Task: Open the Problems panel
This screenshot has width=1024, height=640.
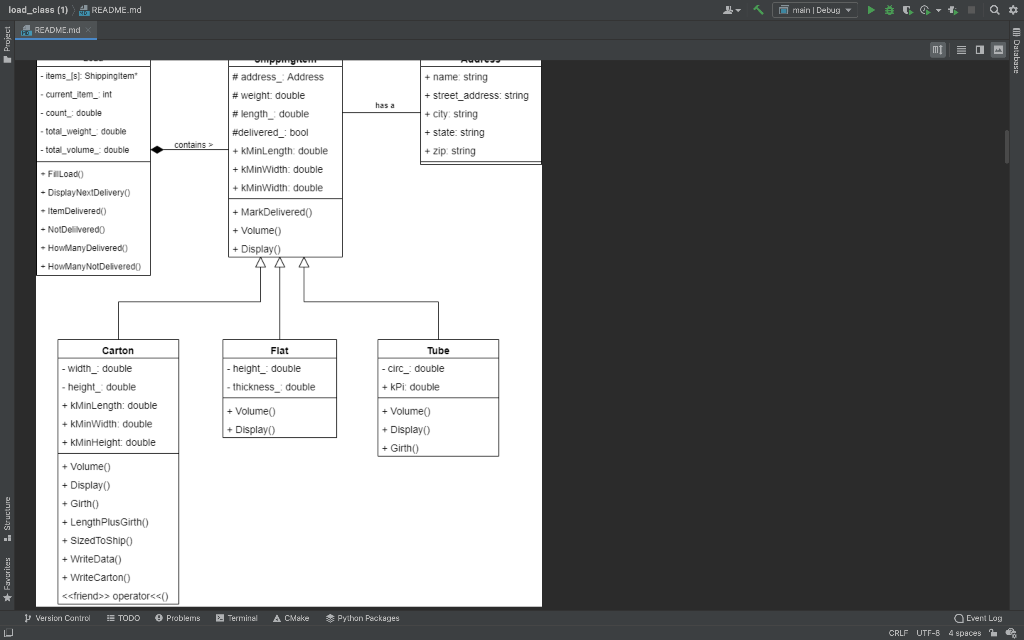Action: [x=178, y=618]
